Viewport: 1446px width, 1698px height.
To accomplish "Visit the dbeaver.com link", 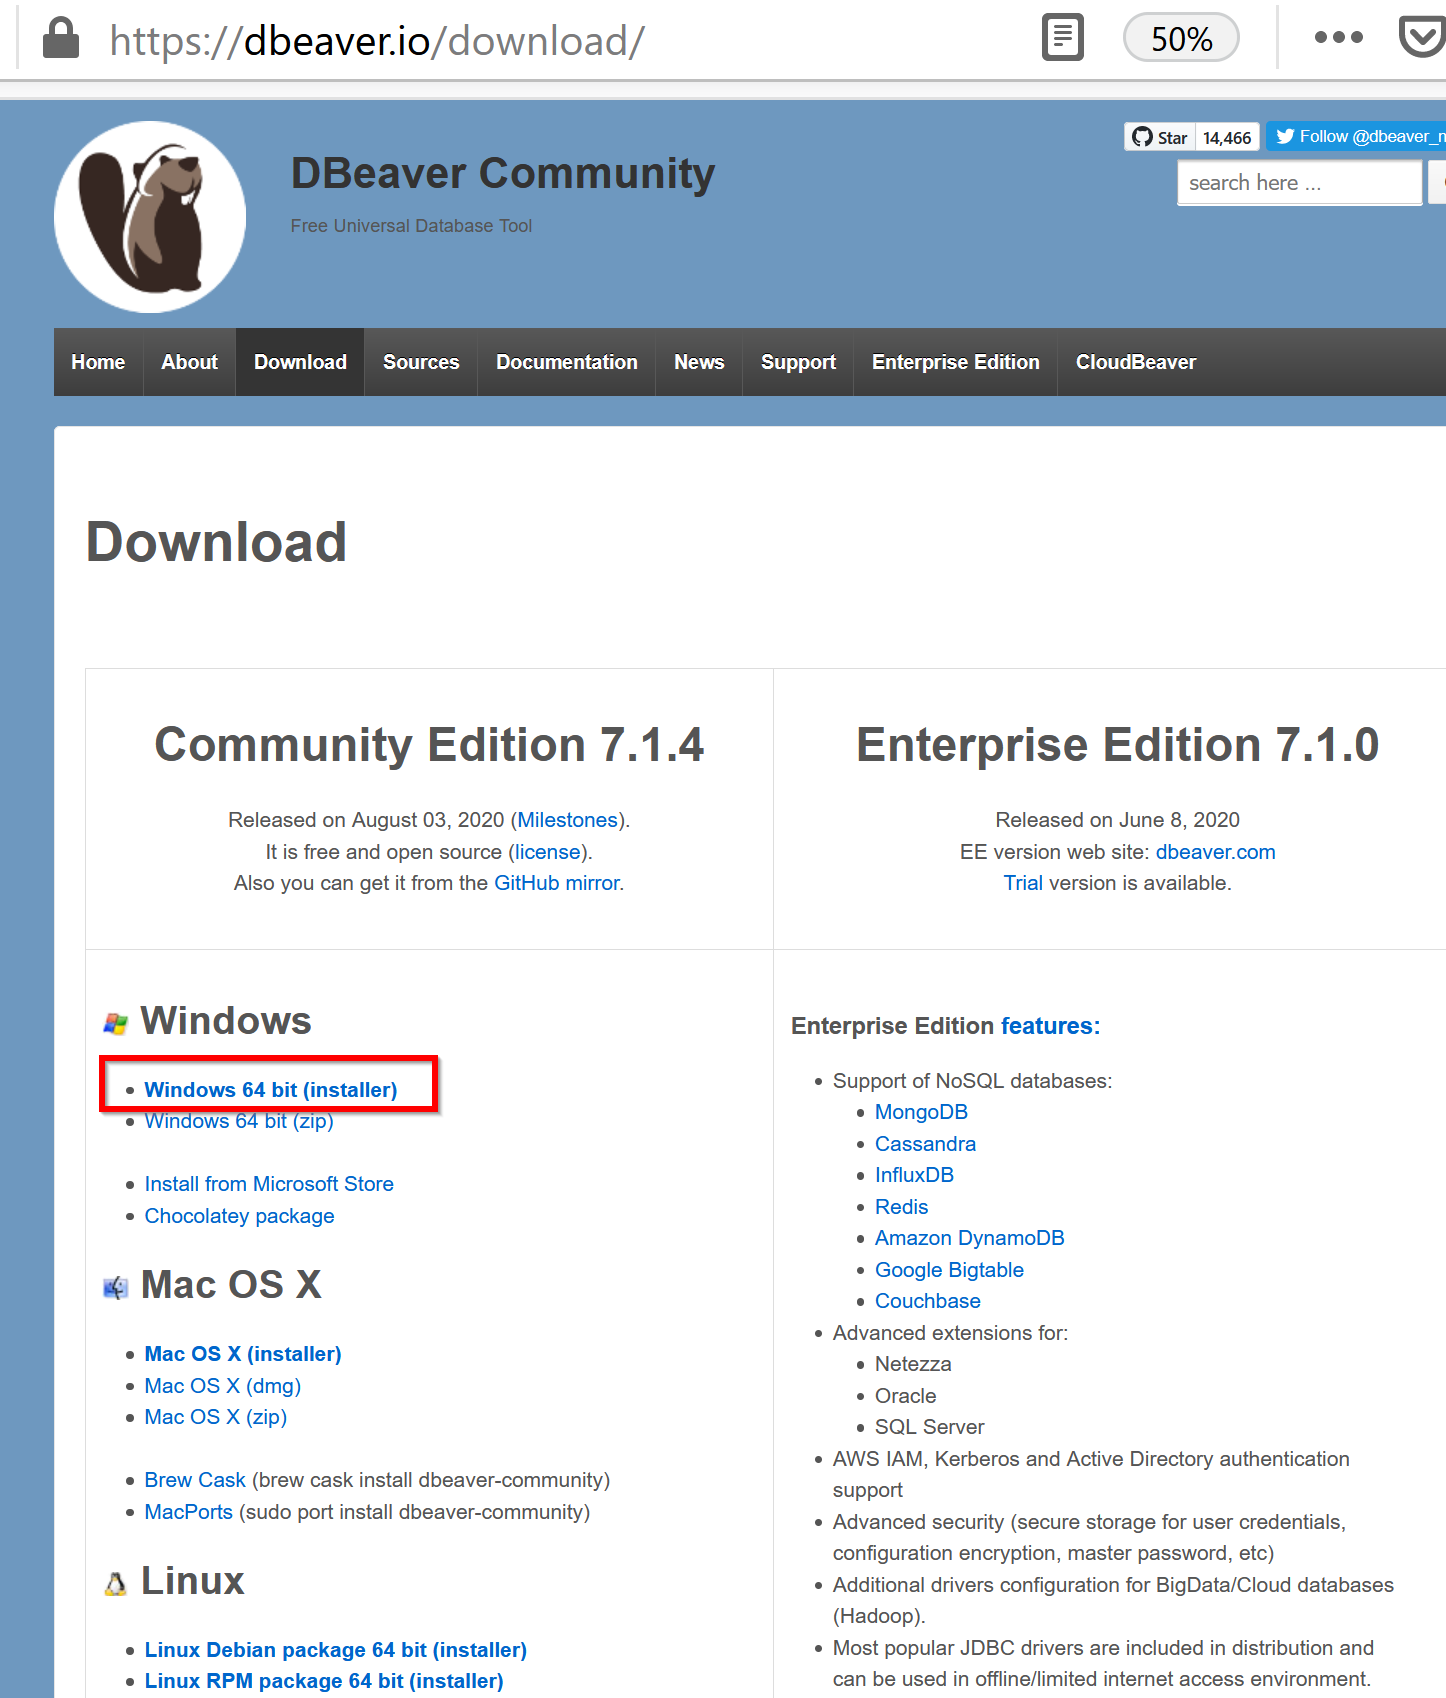I will (1215, 852).
